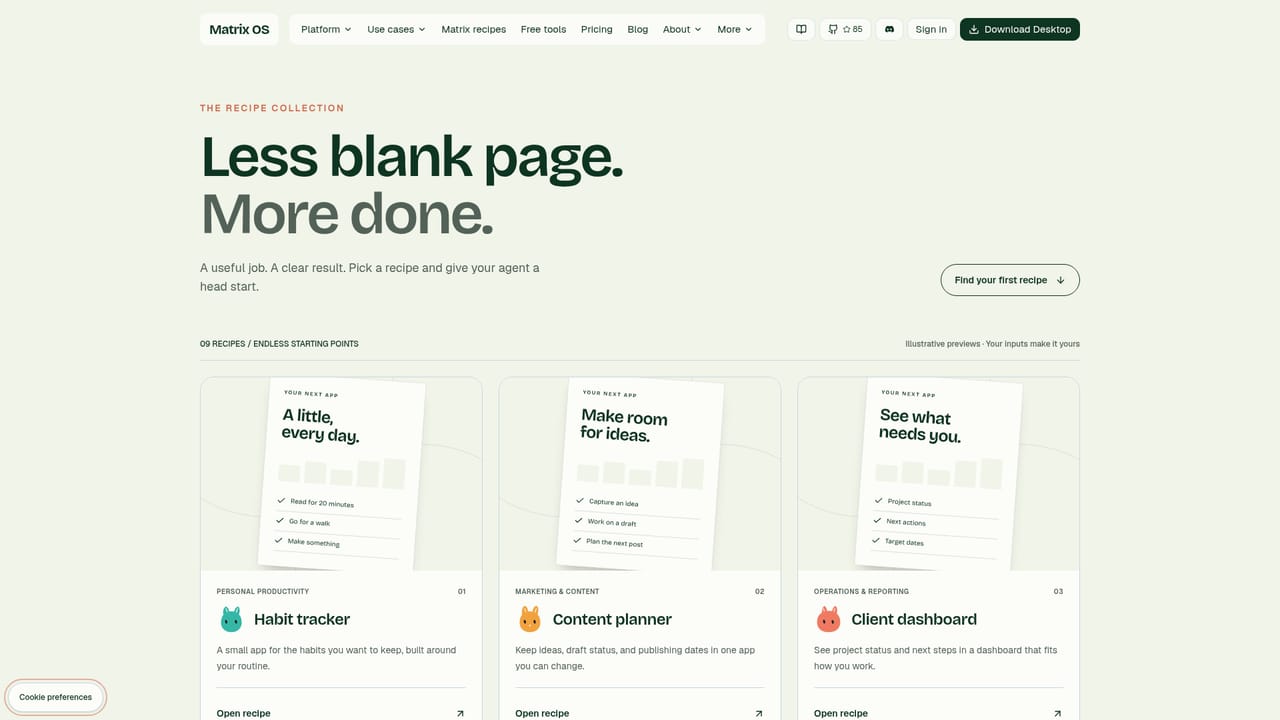Click the Matrix OS logo

pyautogui.click(x=239, y=29)
